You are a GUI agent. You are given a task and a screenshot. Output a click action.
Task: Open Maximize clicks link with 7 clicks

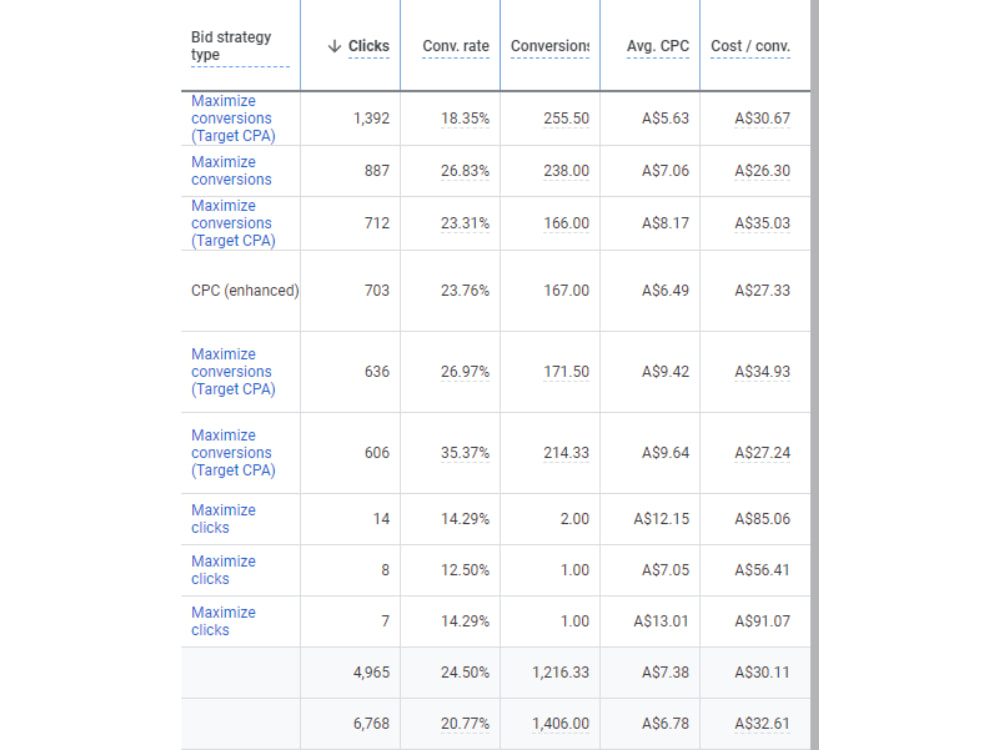pyautogui.click(x=223, y=621)
